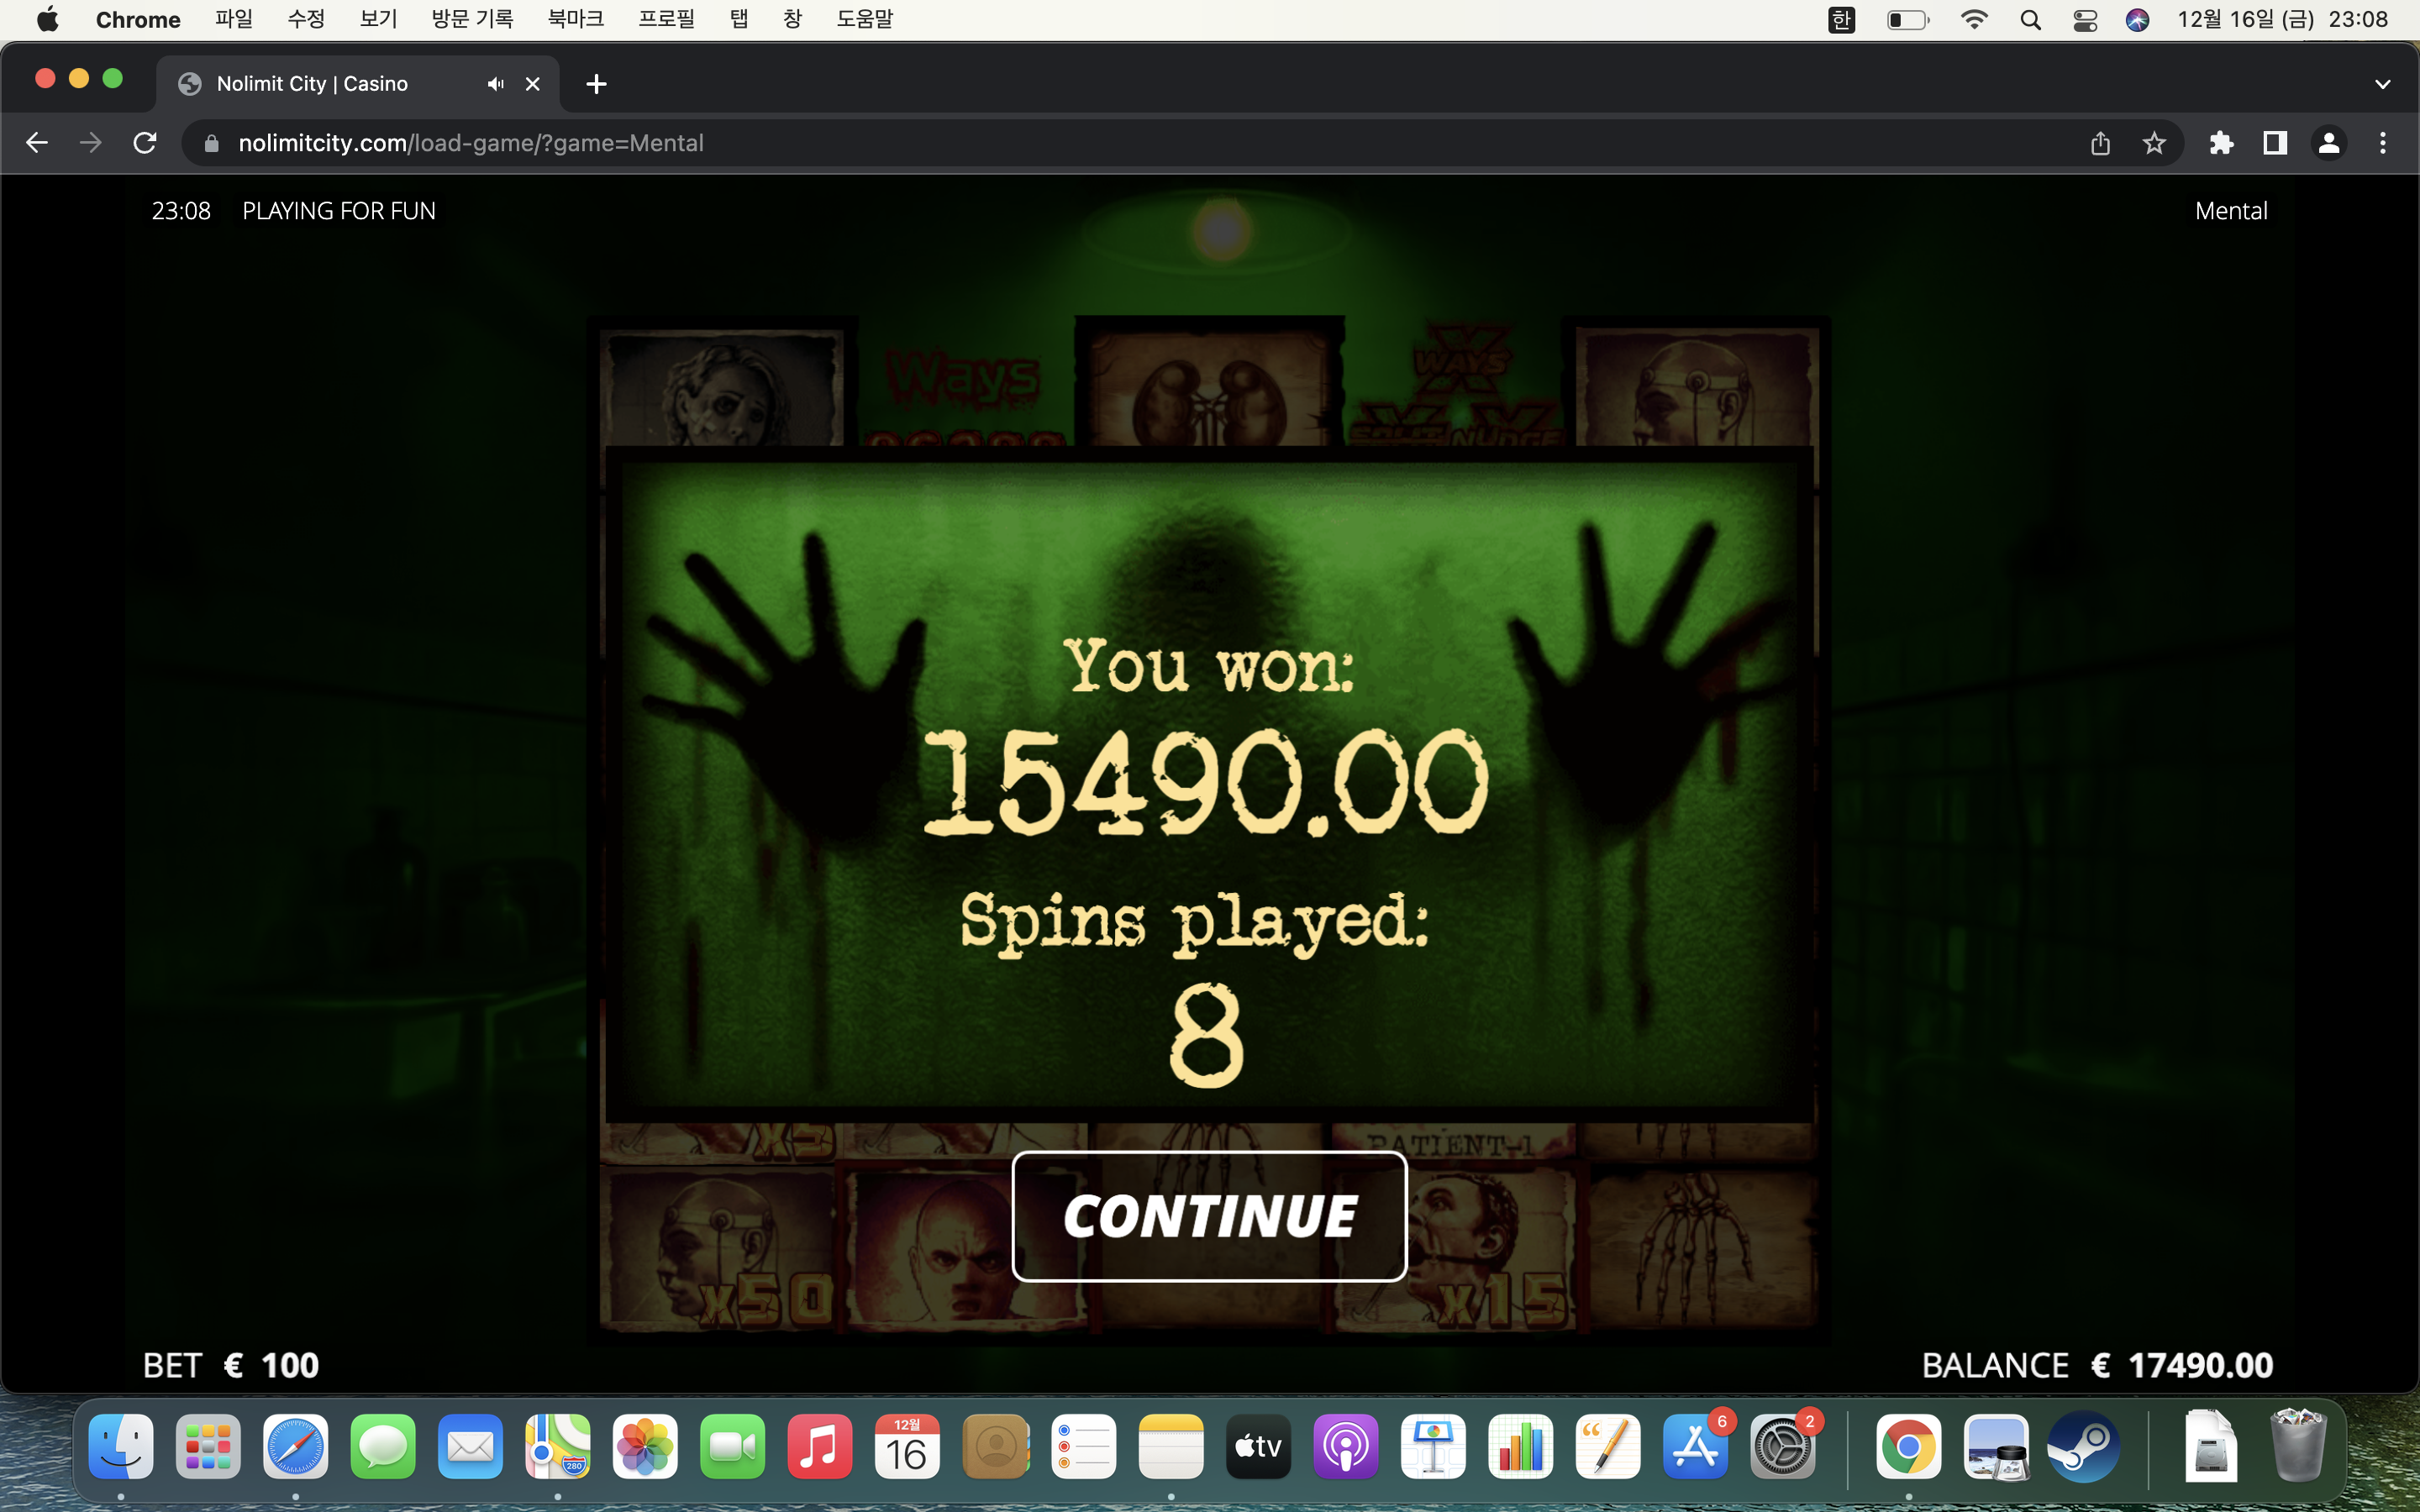The image size is (2420, 1512).
Task: Open the 창 menu
Action: (793, 19)
